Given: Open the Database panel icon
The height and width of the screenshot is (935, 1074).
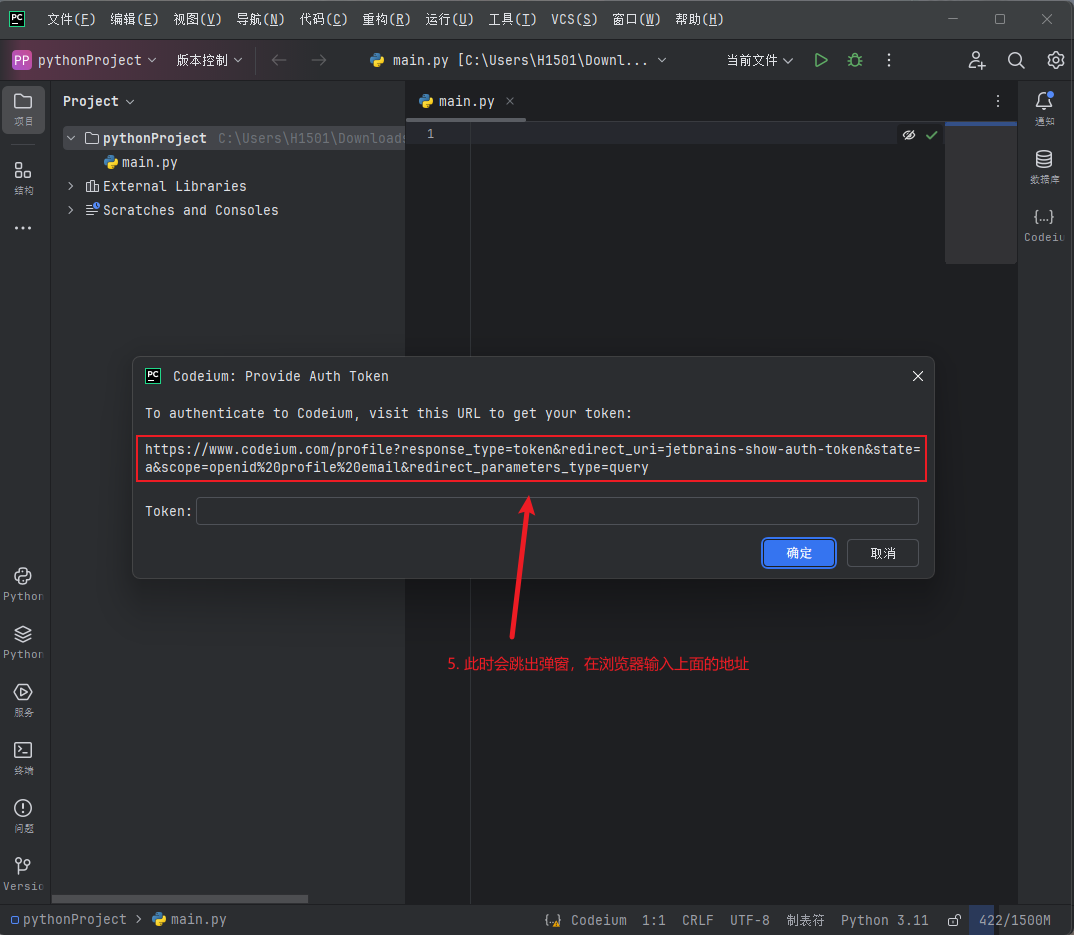Looking at the screenshot, I should coord(1044,165).
